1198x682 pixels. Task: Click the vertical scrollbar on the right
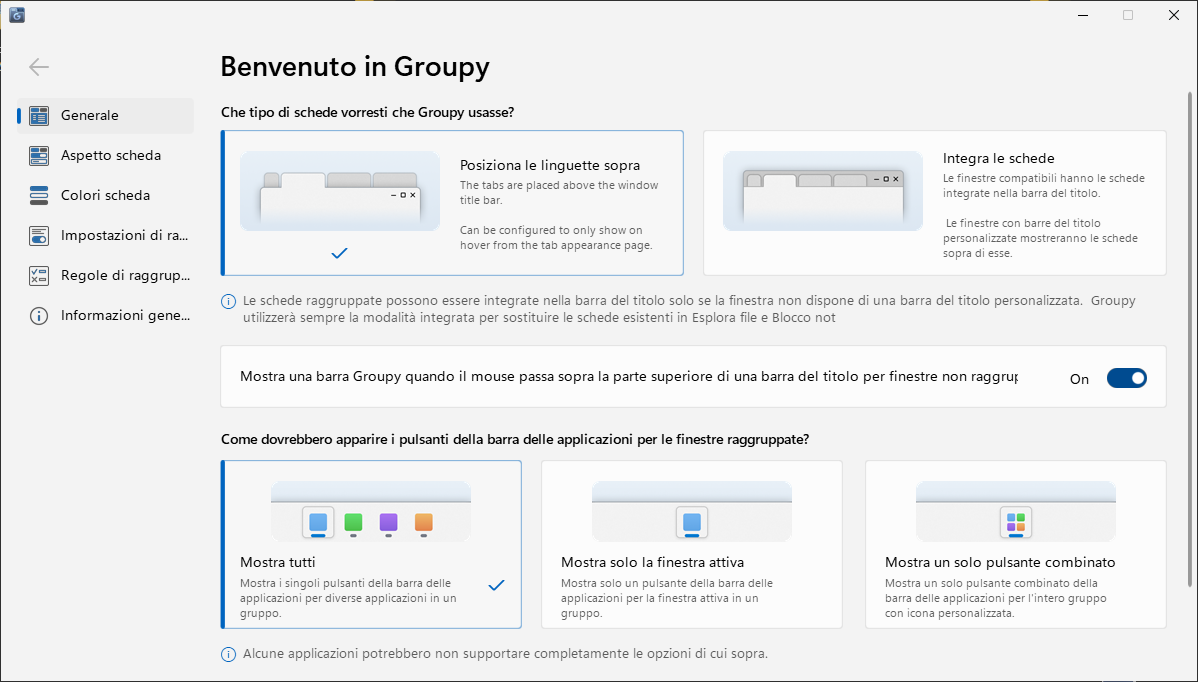tap(1190, 340)
